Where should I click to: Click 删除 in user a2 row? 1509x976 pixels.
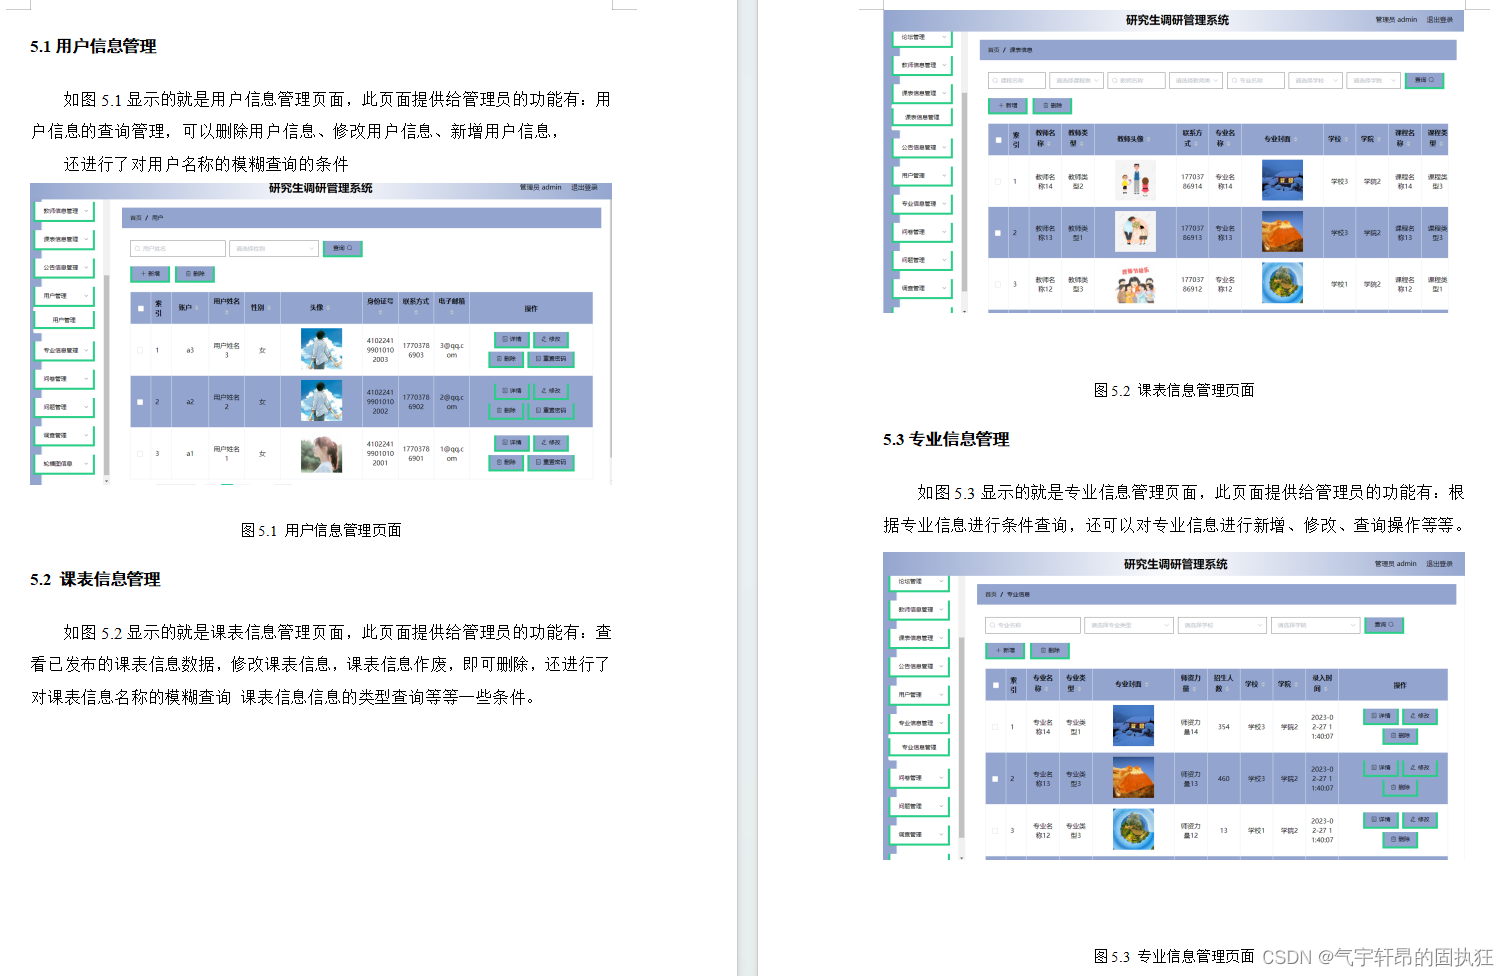pos(506,410)
